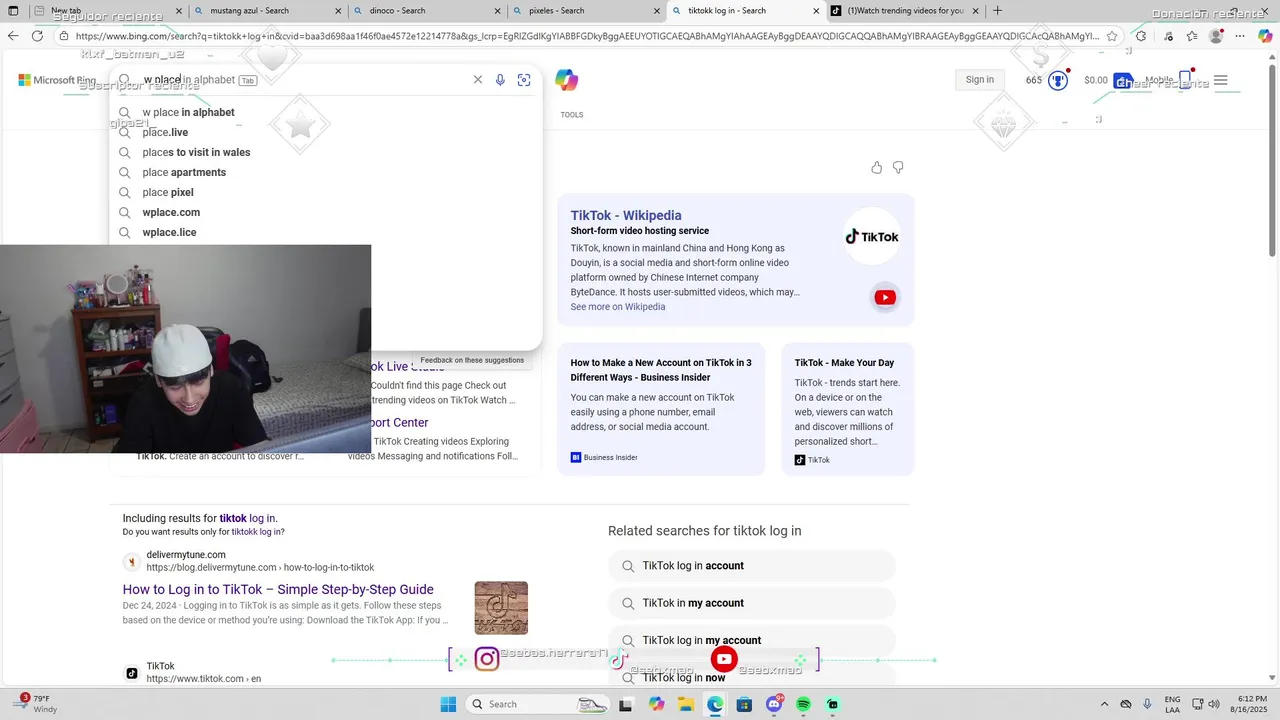Select suggestion 'wplace.com'
Screen dimensions: 1280x720
325,212
